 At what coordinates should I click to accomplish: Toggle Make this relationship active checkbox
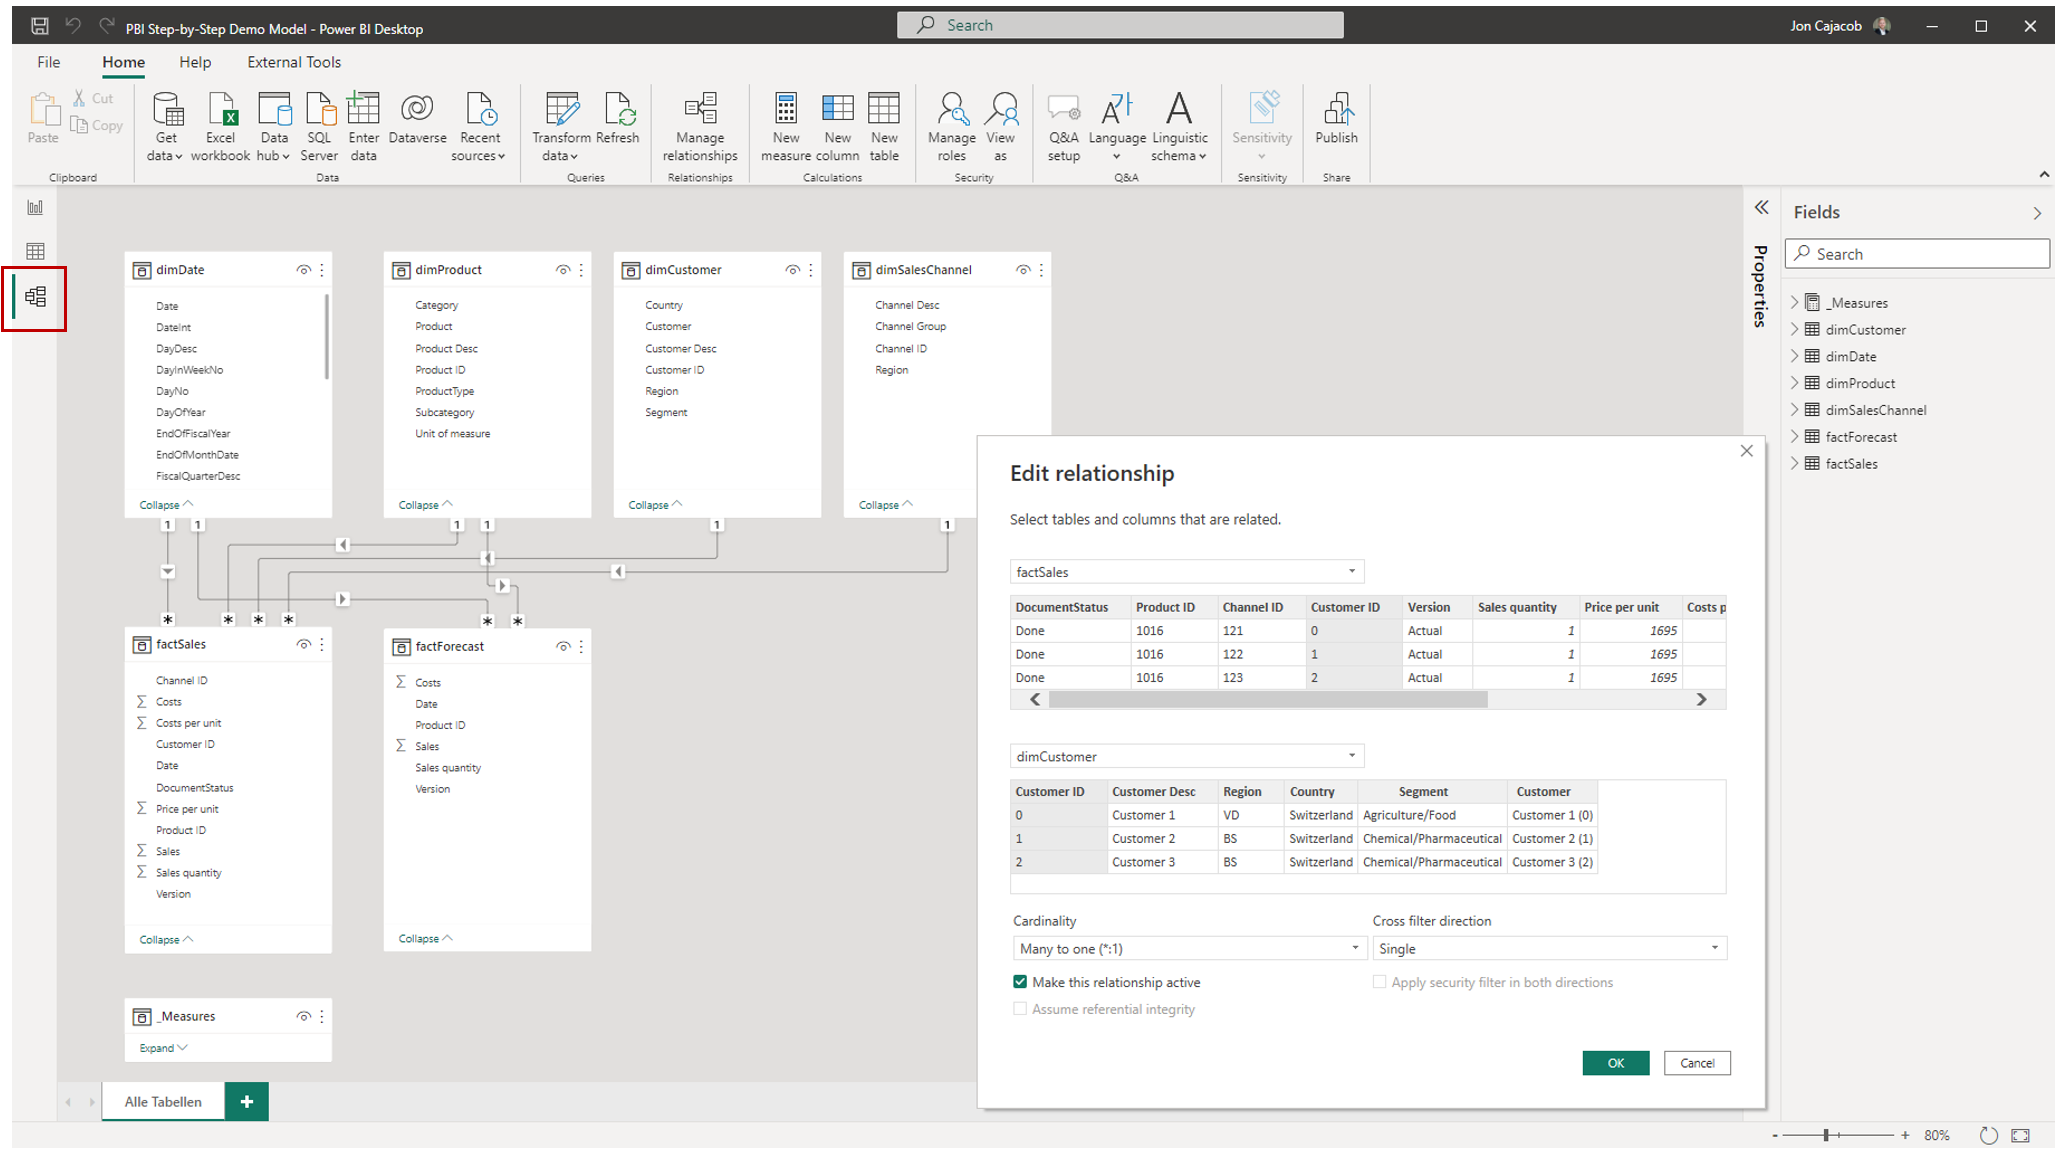click(x=1019, y=981)
